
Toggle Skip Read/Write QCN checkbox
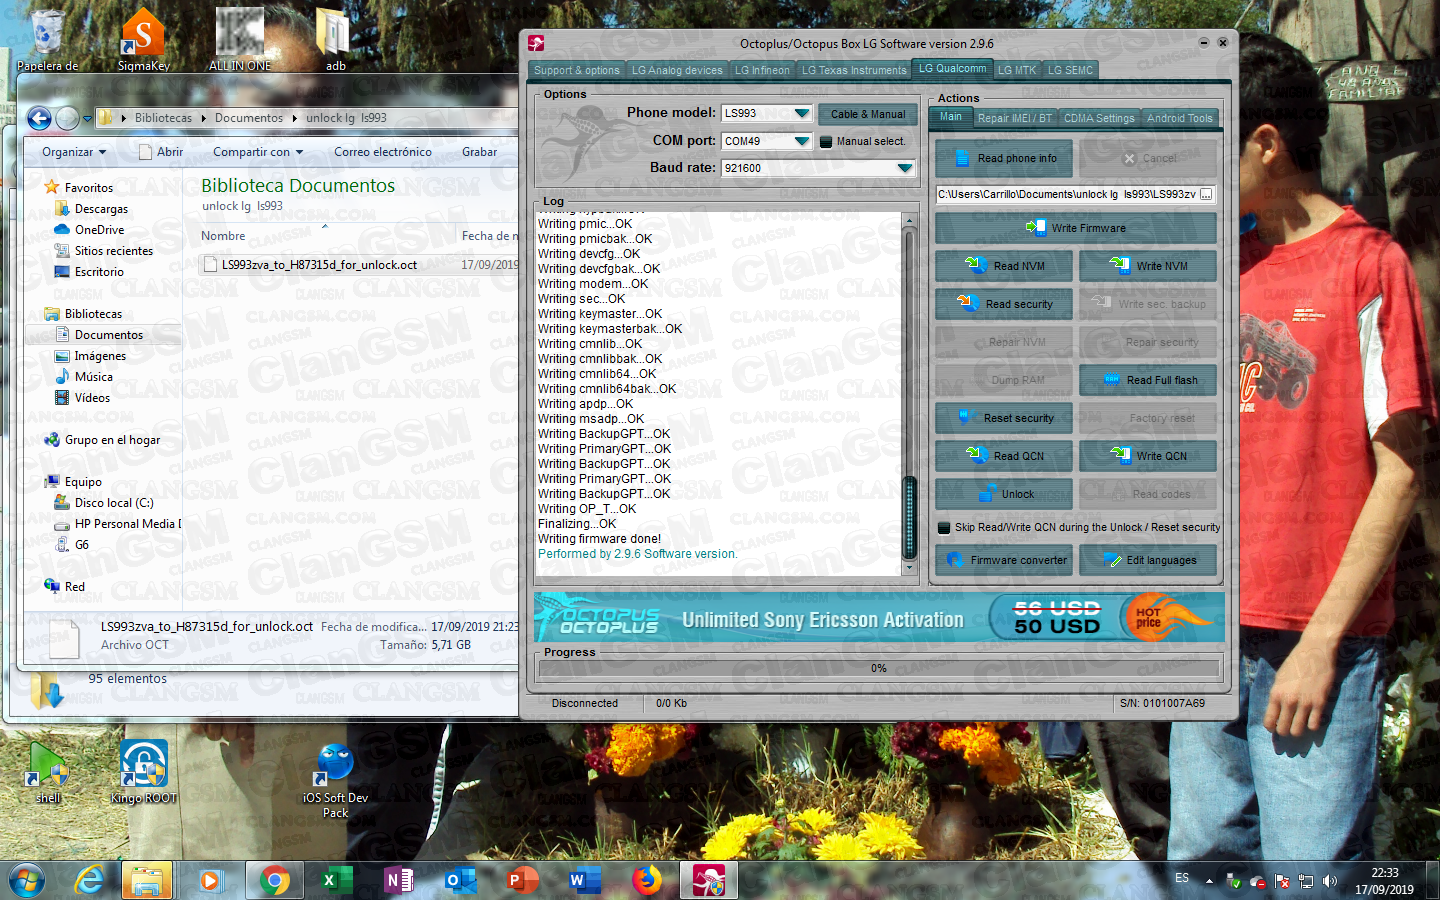point(944,528)
